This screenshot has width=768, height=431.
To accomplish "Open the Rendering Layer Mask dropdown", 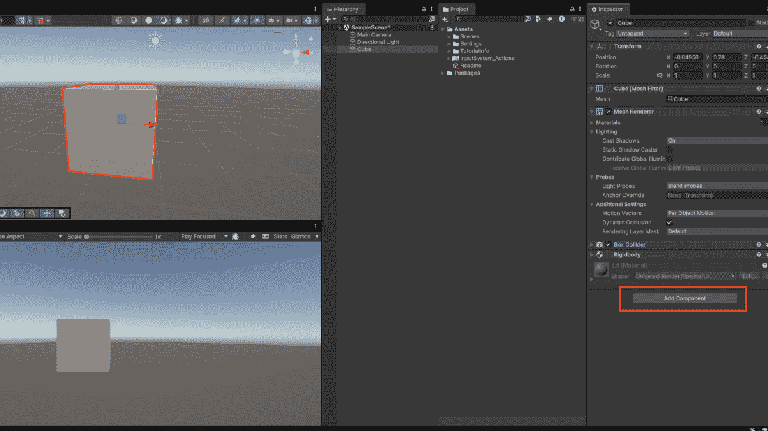I will click(717, 231).
